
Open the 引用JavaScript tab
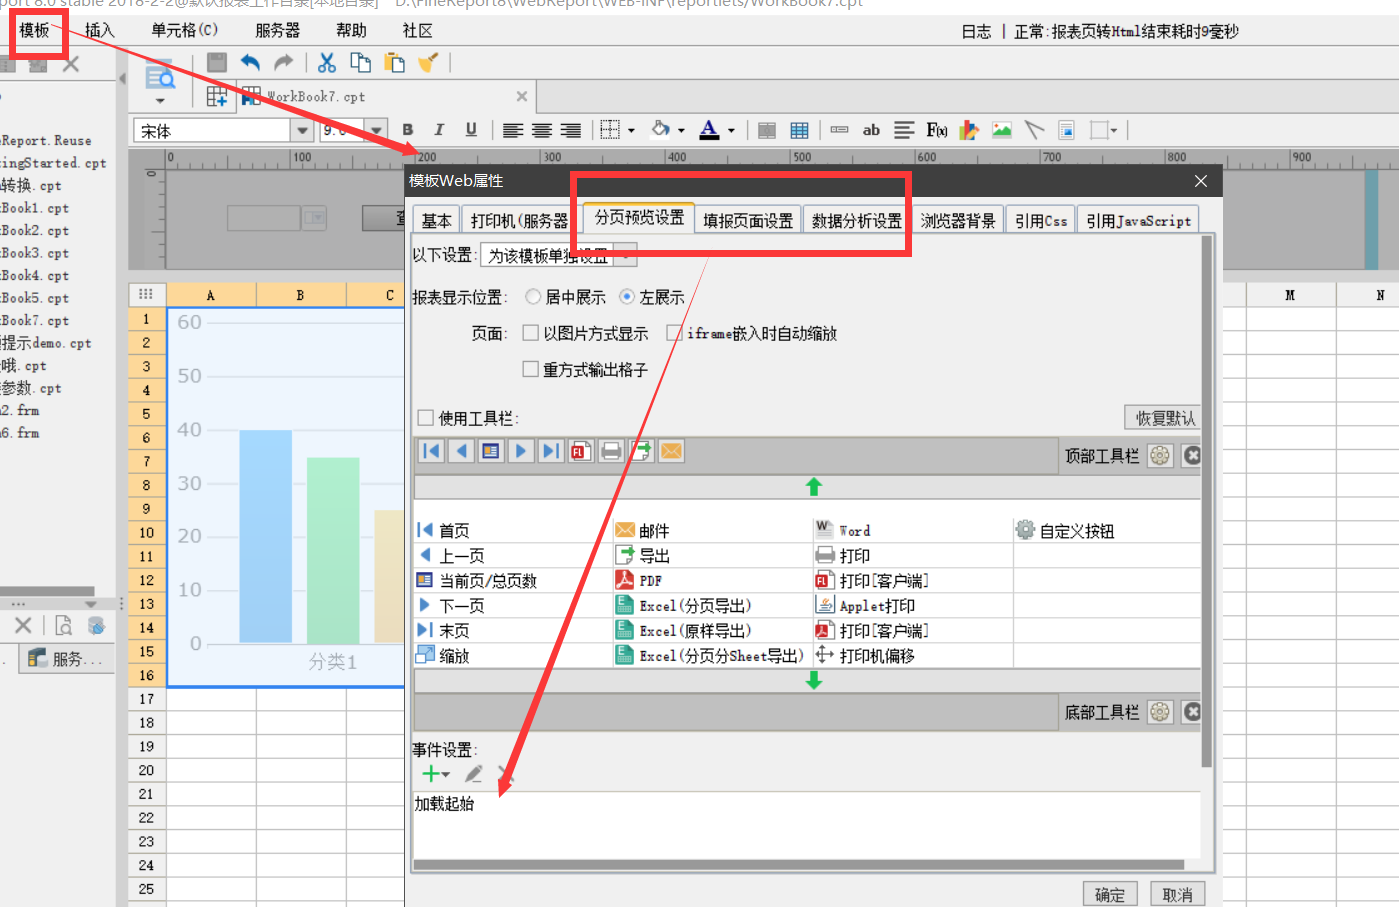tap(1139, 221)
